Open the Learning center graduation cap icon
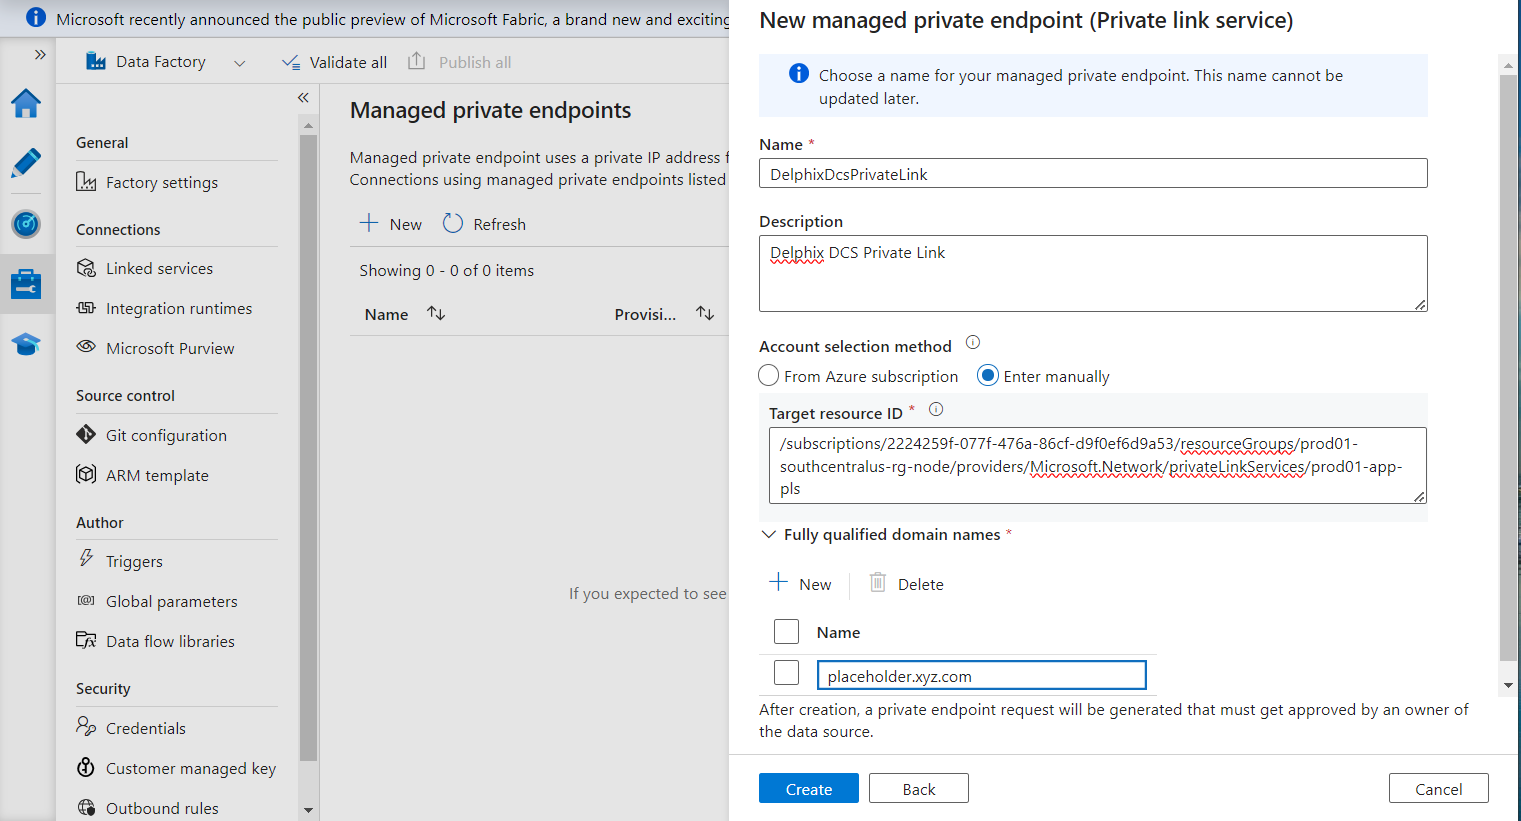 click(26, 344)
